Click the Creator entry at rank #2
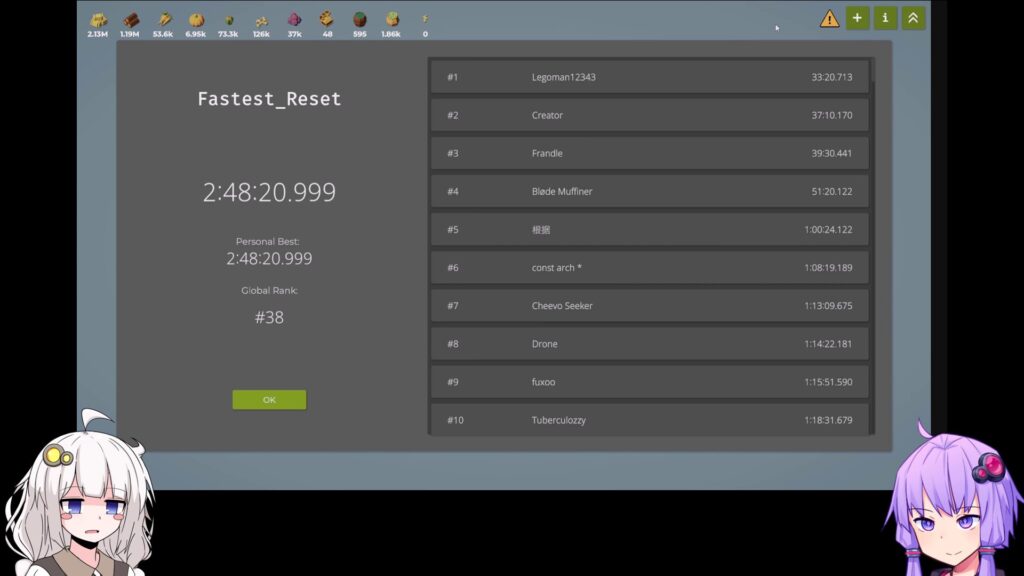The height and width of the screenshot is (576, 1024). [649, 115]
